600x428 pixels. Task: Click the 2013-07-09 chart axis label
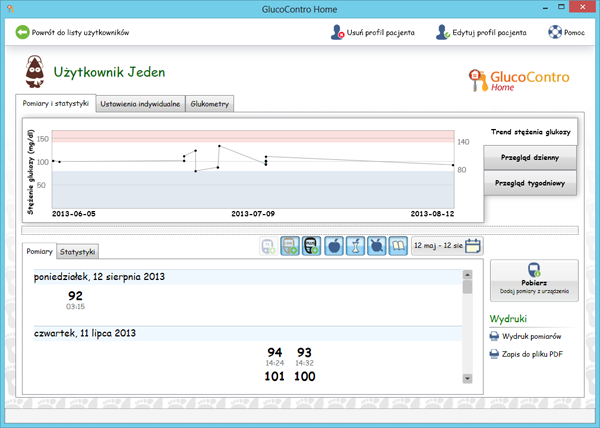point(253,214)
